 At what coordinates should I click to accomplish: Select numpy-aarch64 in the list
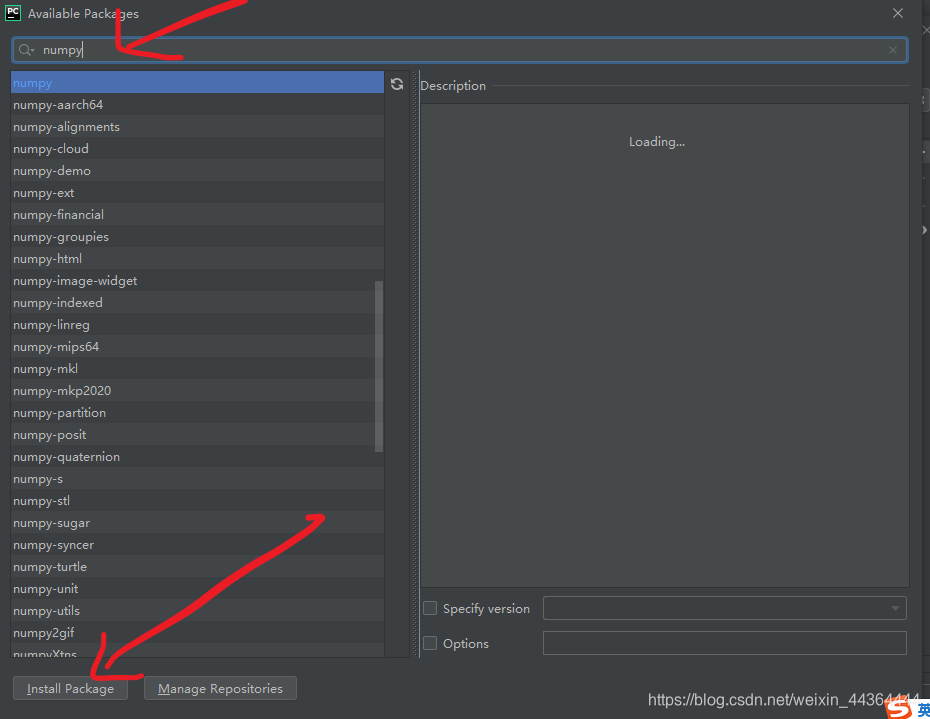click(x=198, y=104)
